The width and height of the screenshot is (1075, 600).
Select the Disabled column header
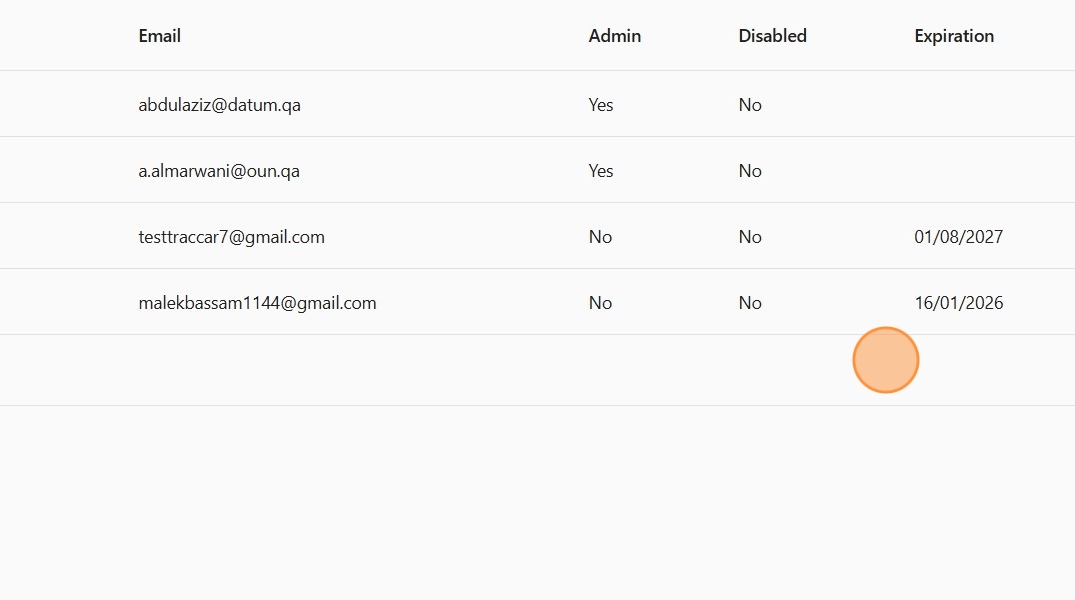772,36
